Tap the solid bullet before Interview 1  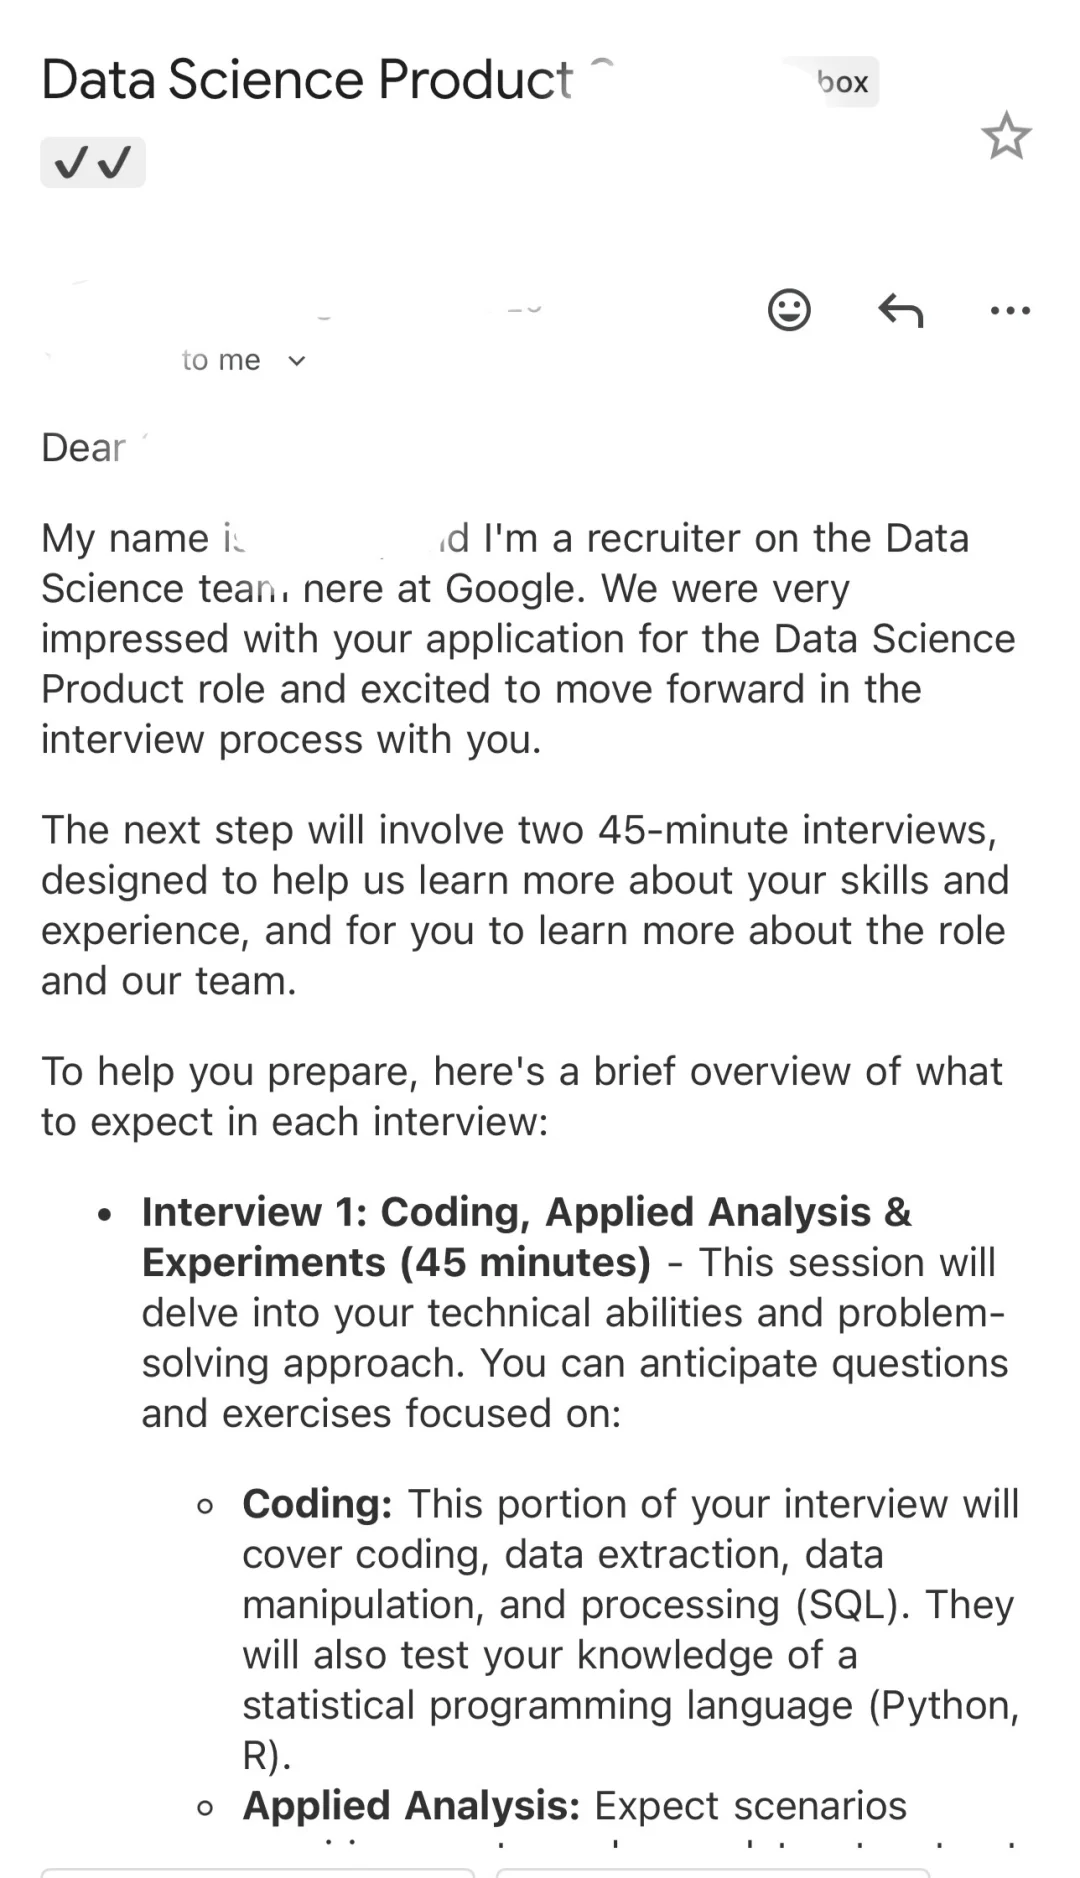pos(105,1215)
